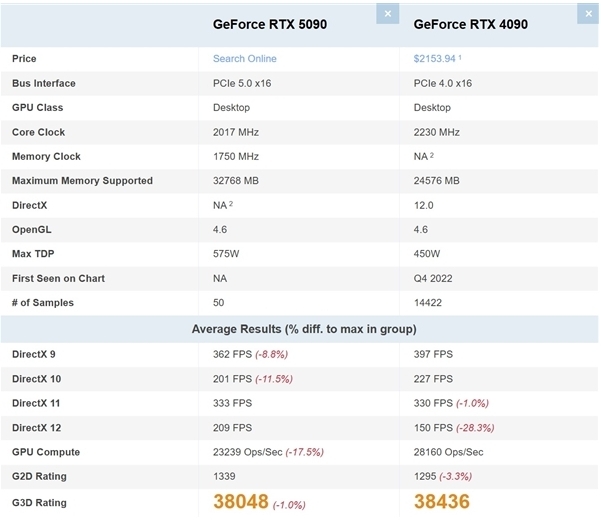
Task: Click the 24576 MB memory value
Action: pos(437,181)
